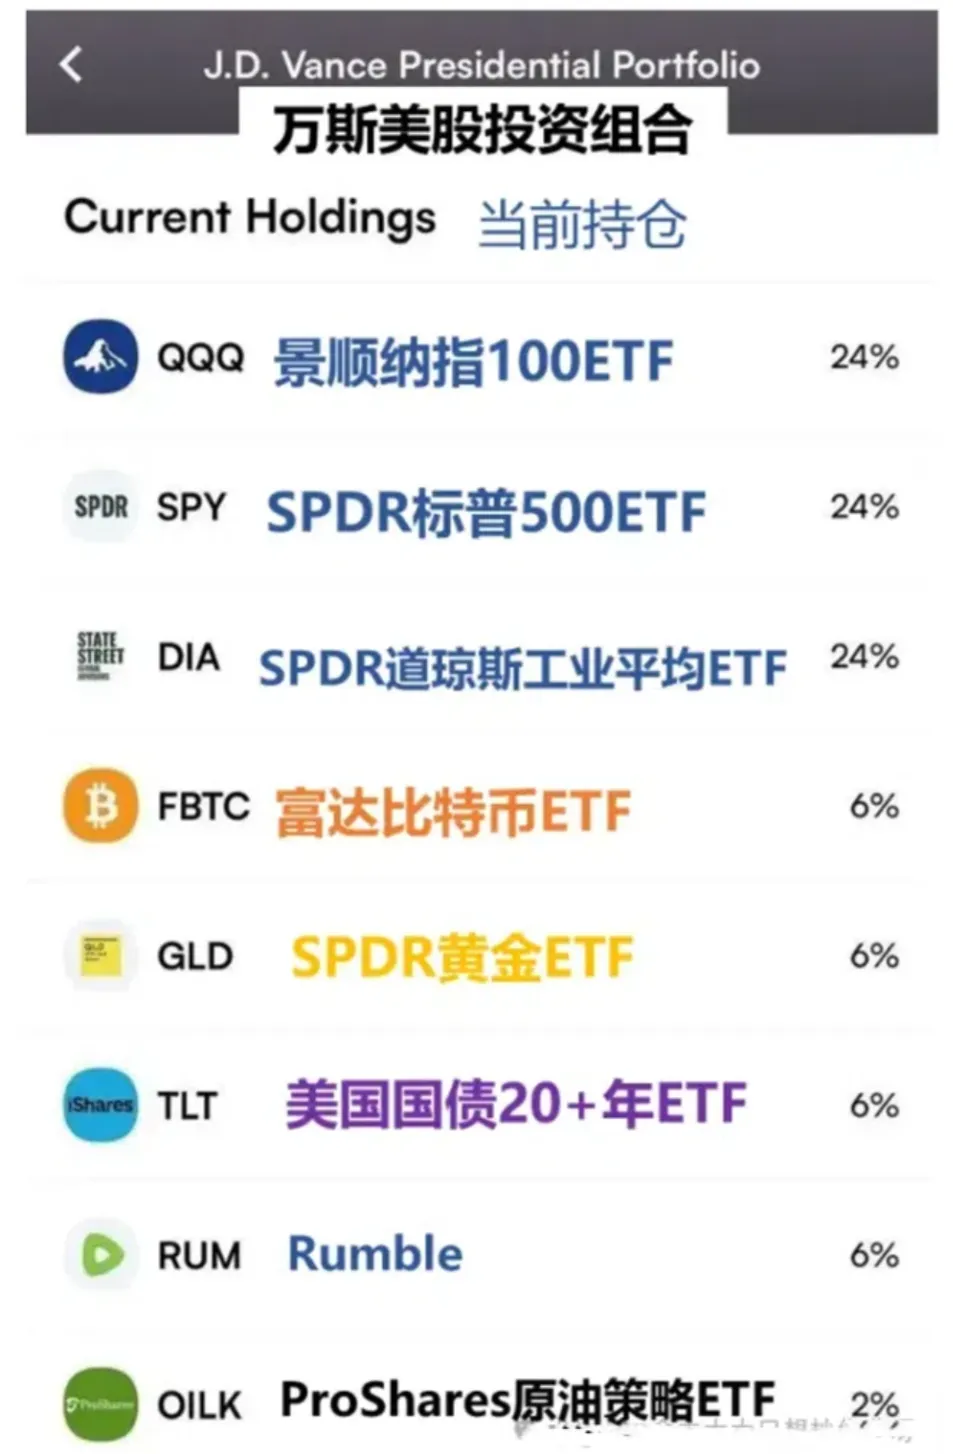Open the Rumble stock name
Screen dimensions: 953x1454
point(375,1254)
